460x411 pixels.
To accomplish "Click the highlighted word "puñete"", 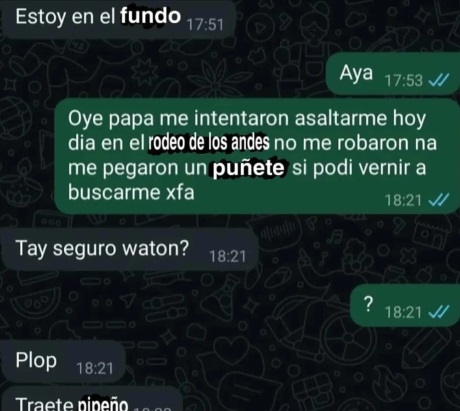I will (248, 168).
